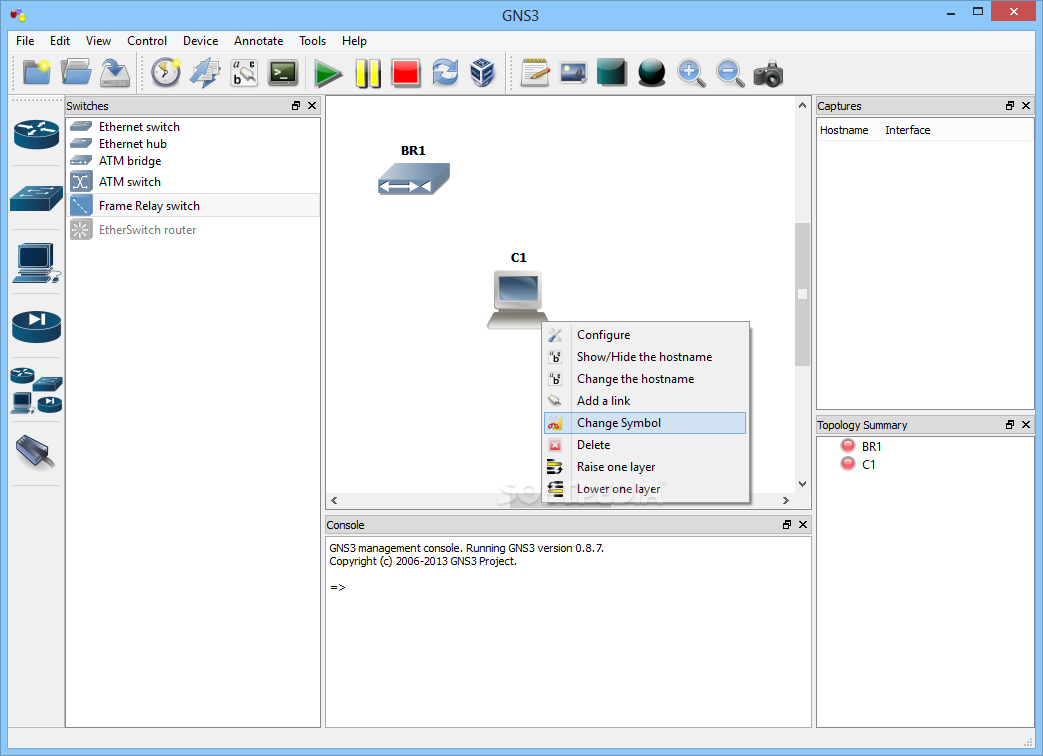Browse switches in the device sidebar
The height and width of the screenshot is (756, 1043).
37,198
